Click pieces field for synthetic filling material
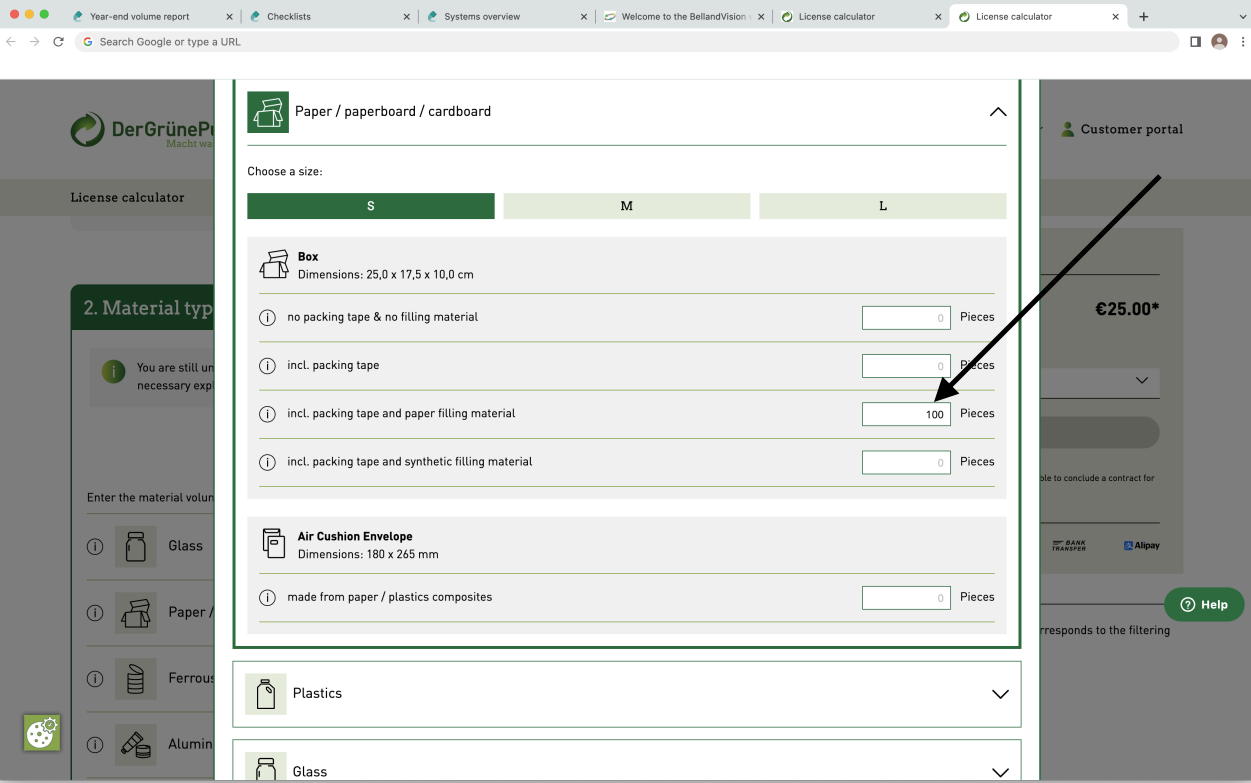The image size is (1251, 783). click(x=906, y=462)
